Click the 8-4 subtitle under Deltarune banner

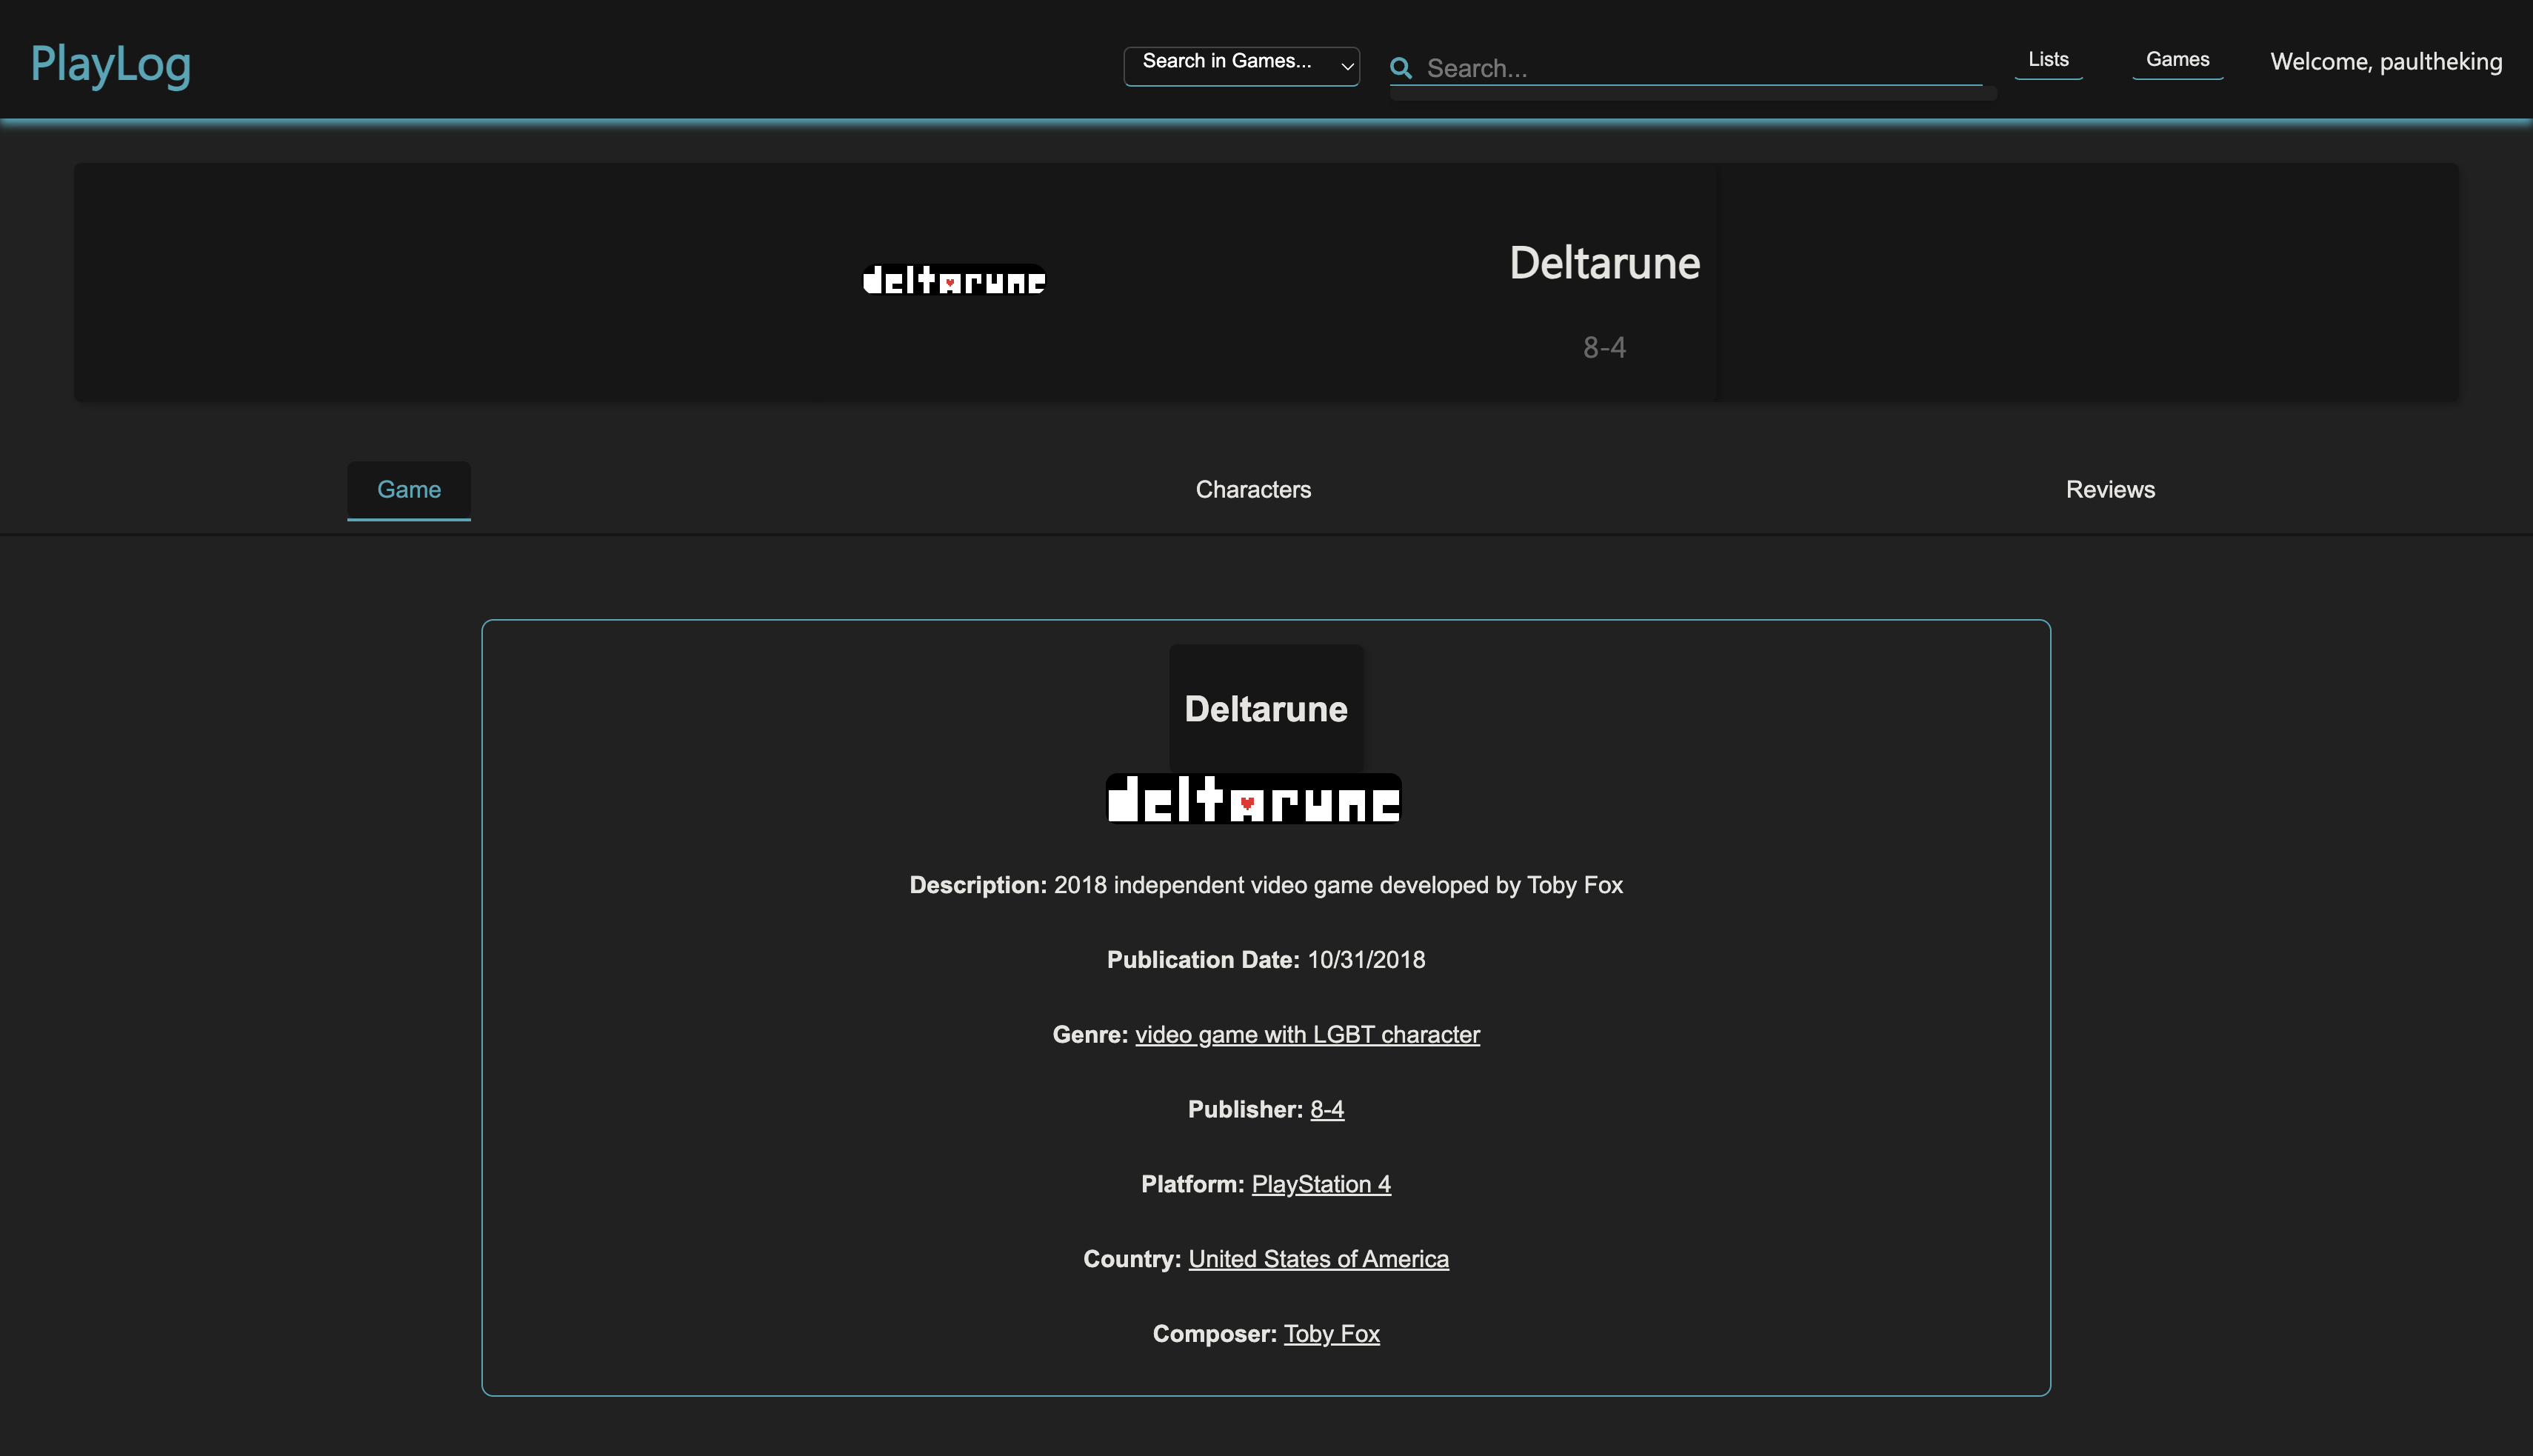coord(1604,347)
